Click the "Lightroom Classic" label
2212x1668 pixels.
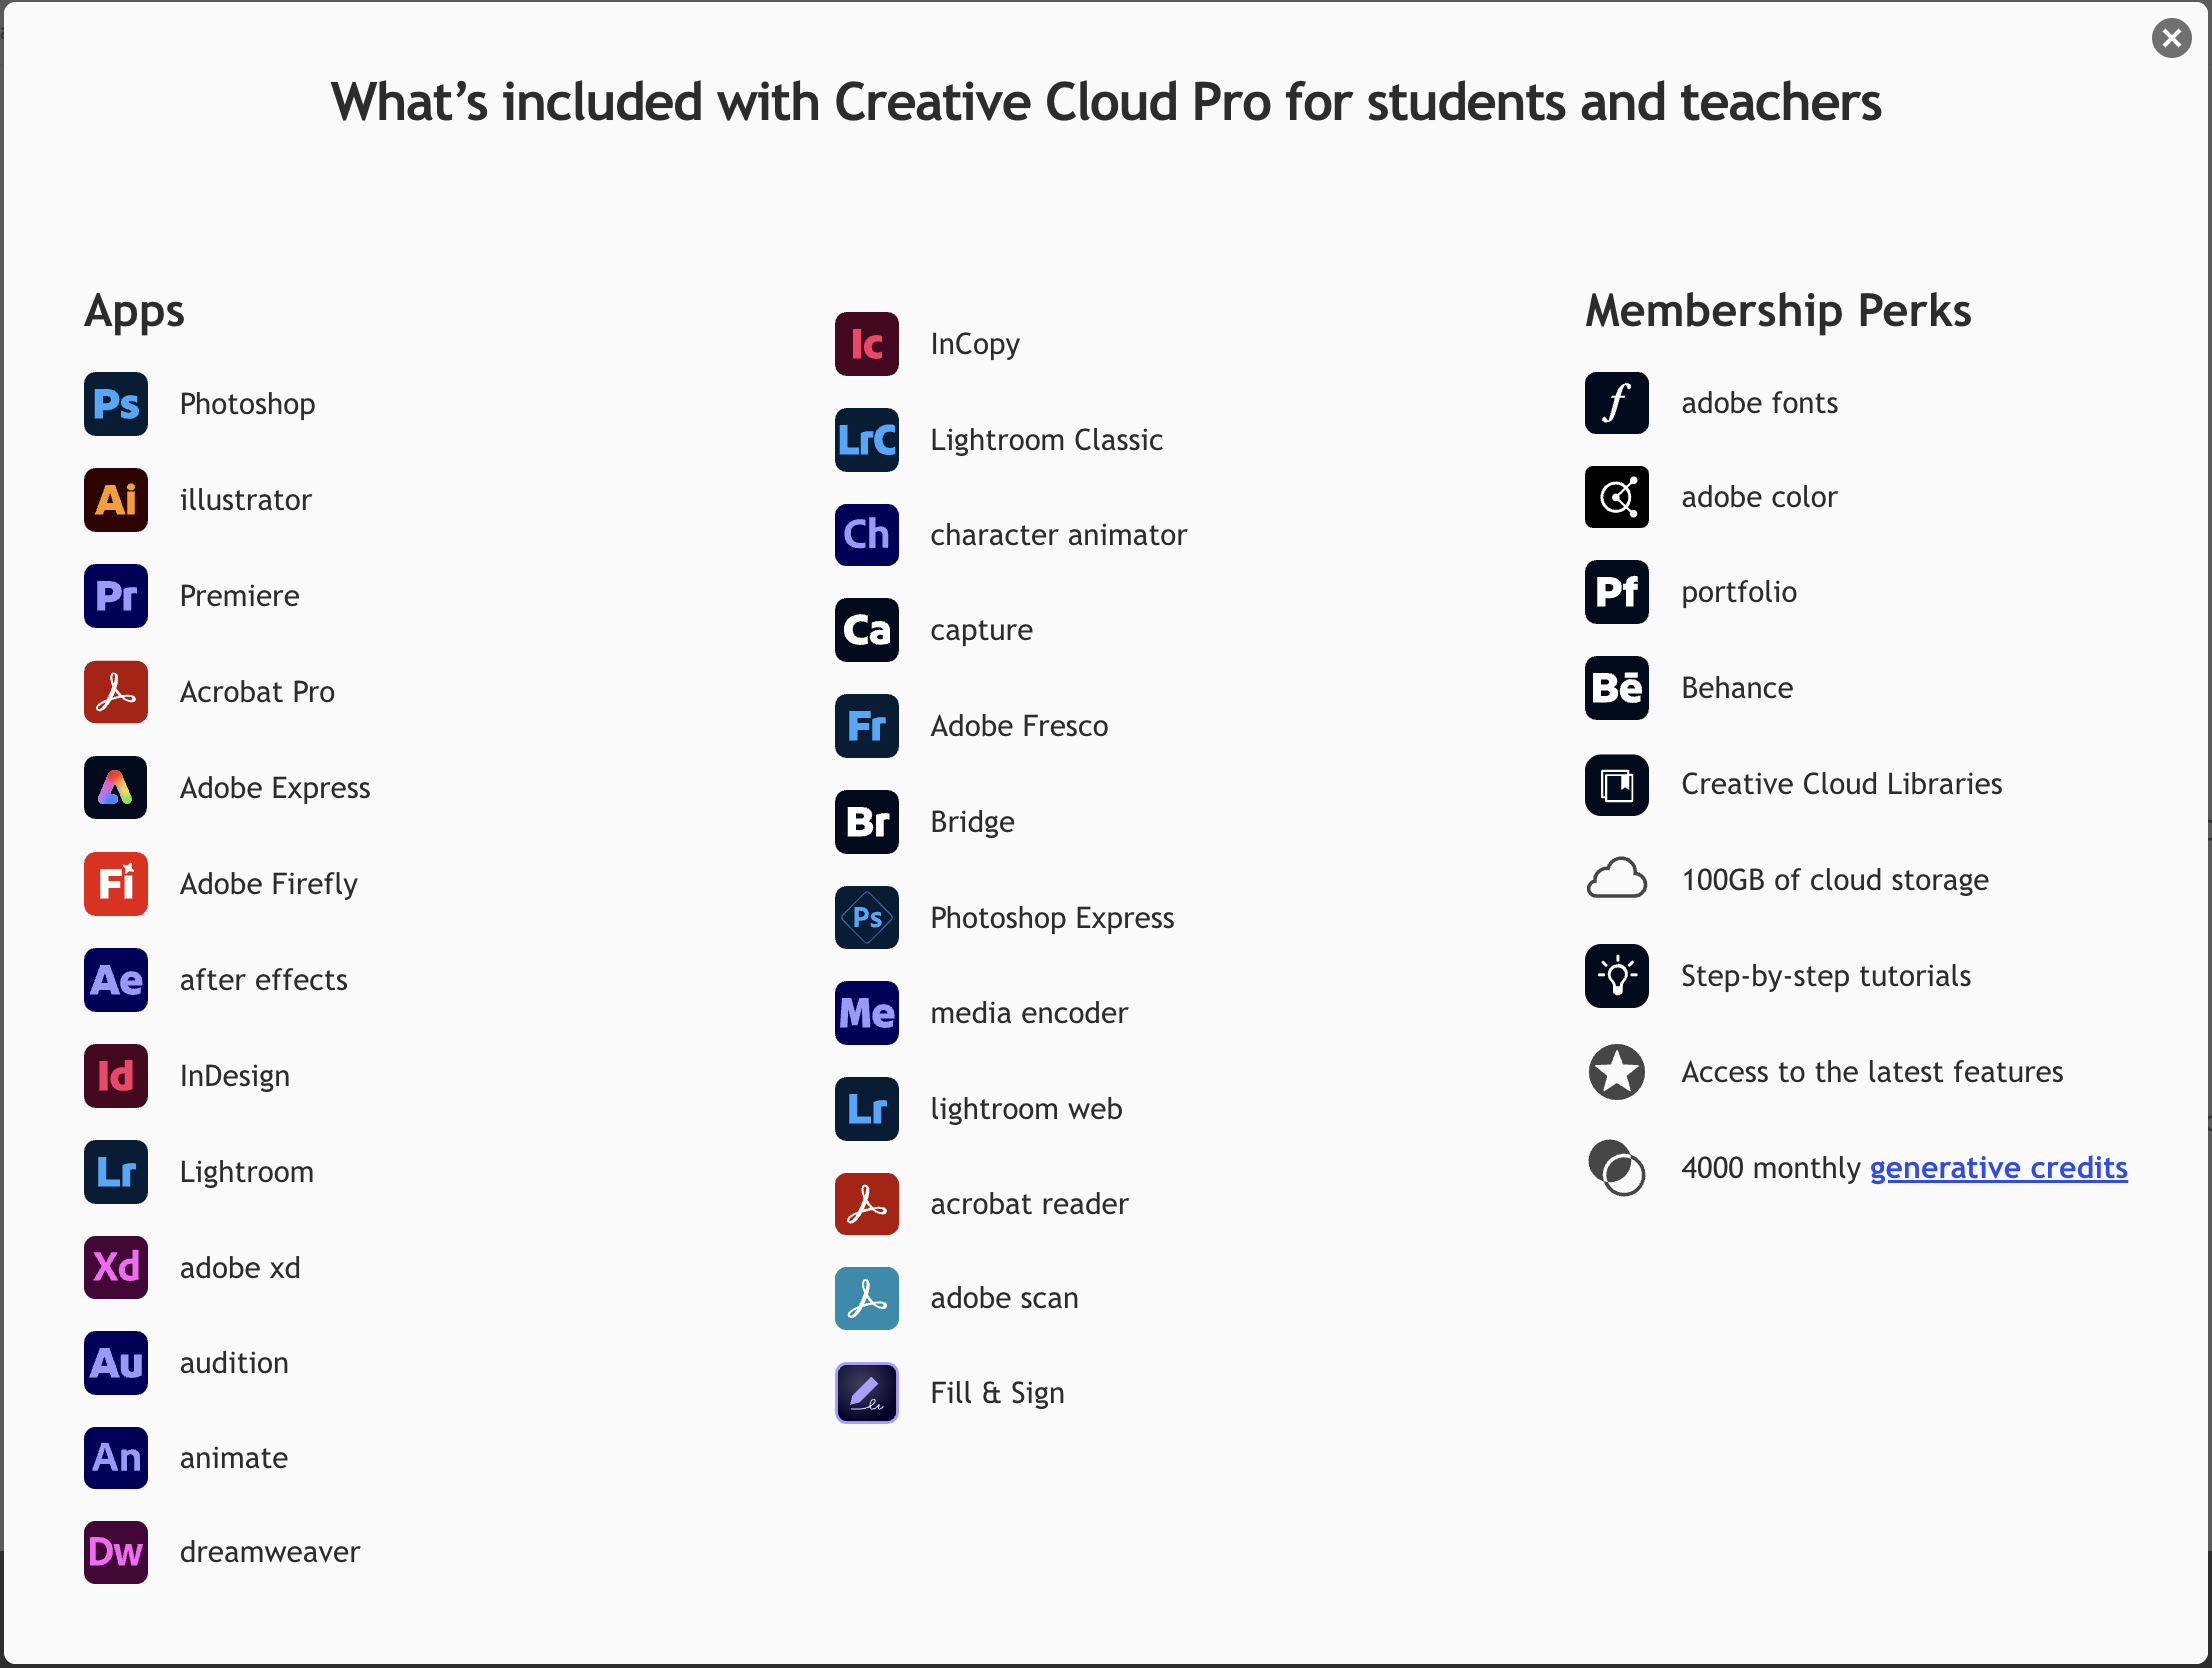tap(1047, 440)
